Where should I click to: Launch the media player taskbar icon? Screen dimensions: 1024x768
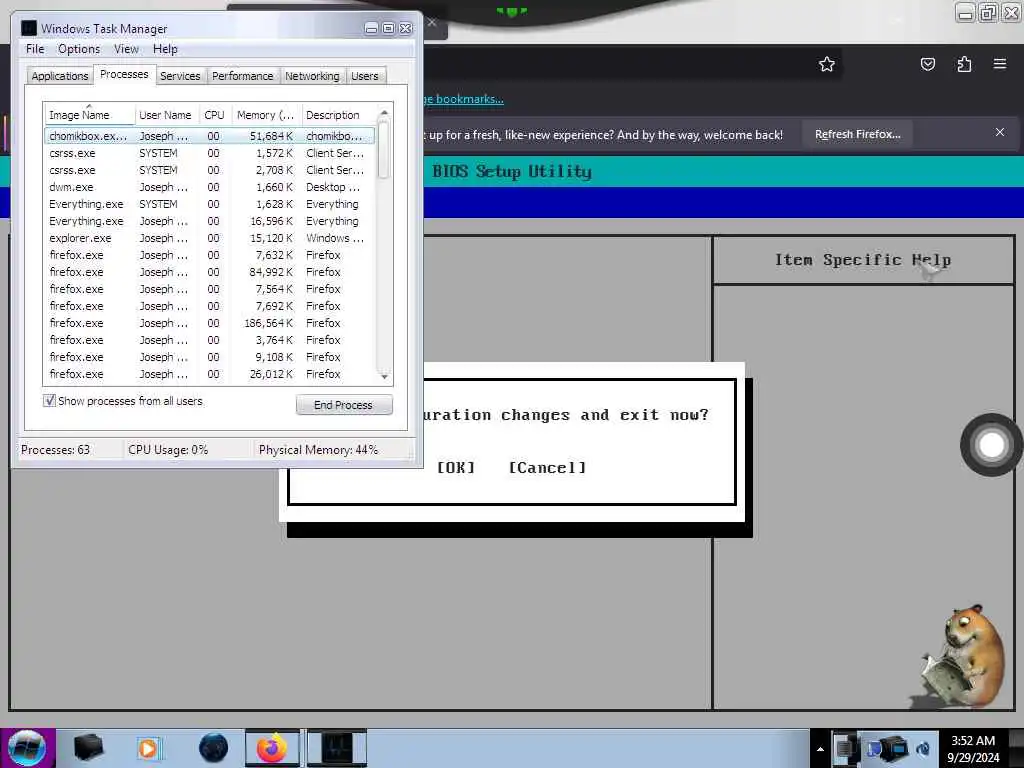coord(149,748)
